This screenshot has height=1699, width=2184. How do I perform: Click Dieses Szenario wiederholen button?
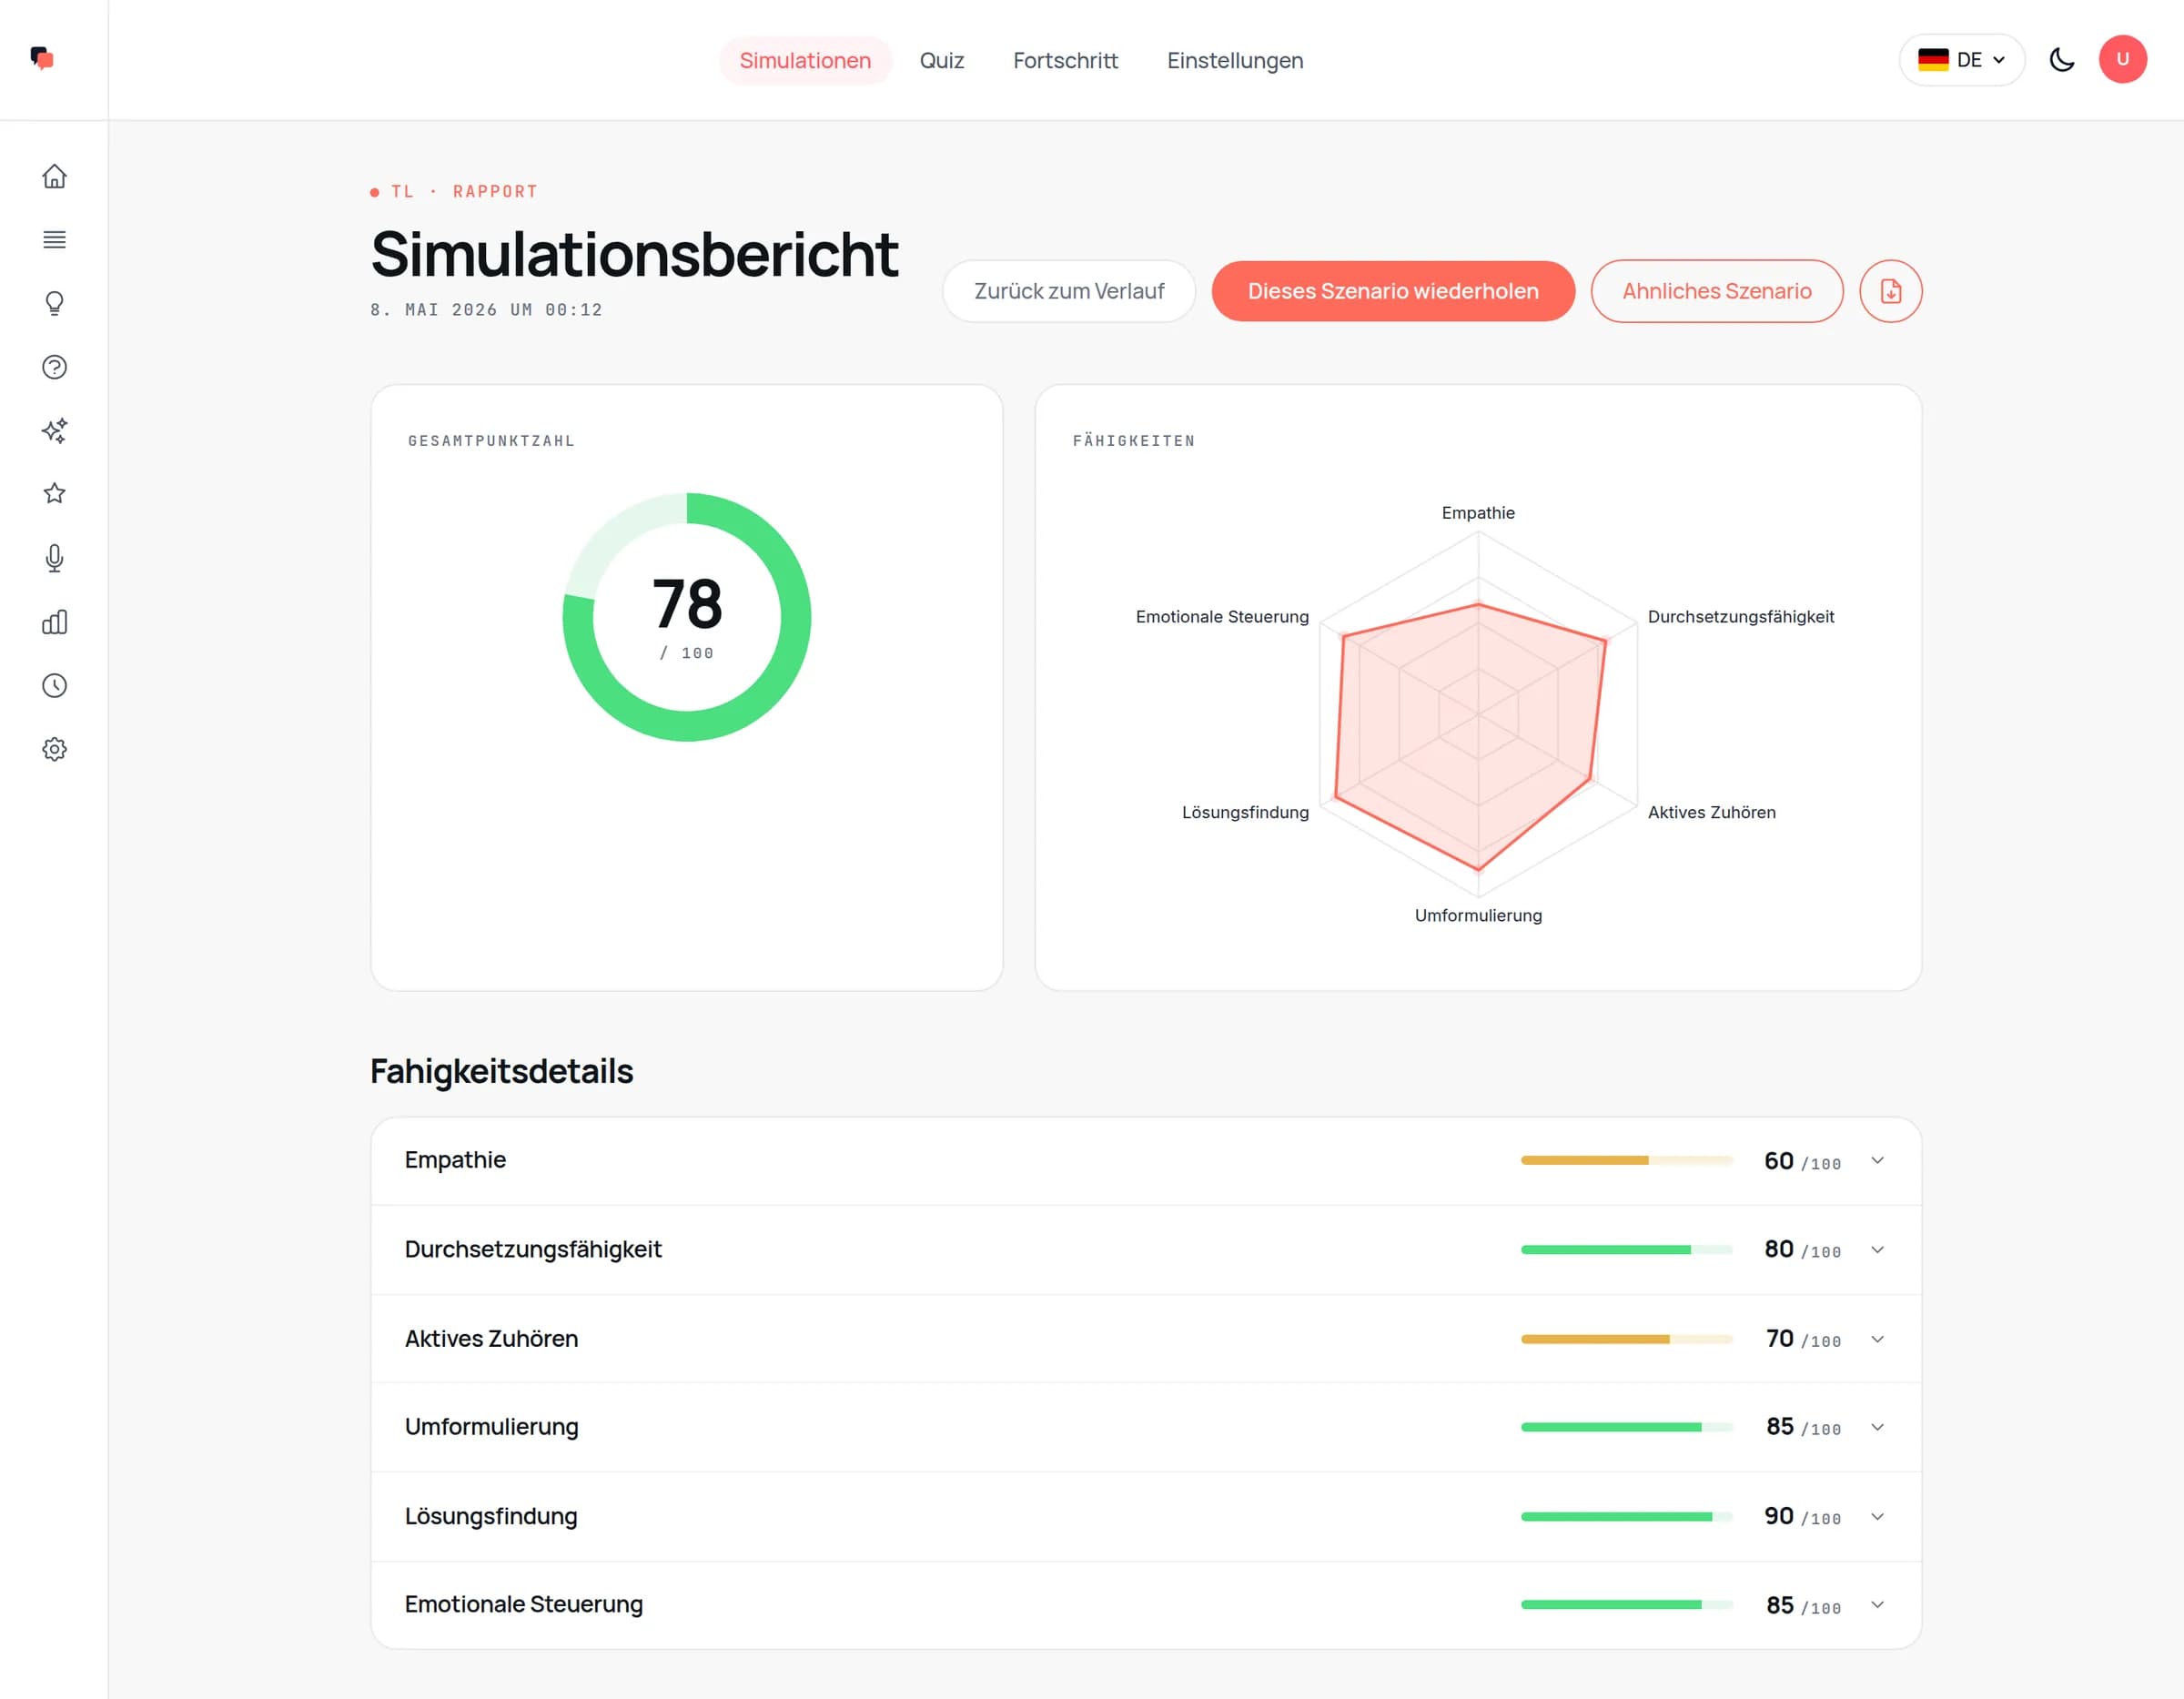click(1393, 291)
